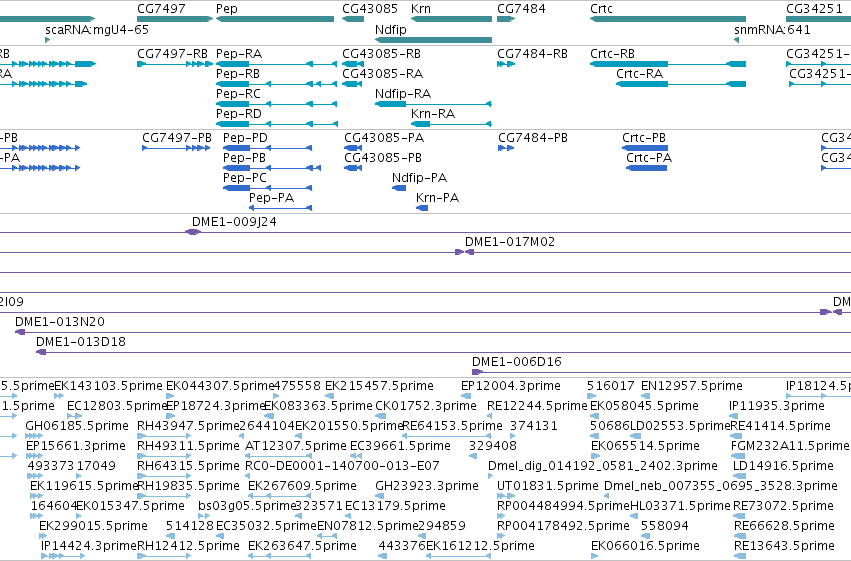Image resolution: width=851 pixels, height=561 pixels.
Task: Click protein CG43085-PB
Action: (383, 158)
